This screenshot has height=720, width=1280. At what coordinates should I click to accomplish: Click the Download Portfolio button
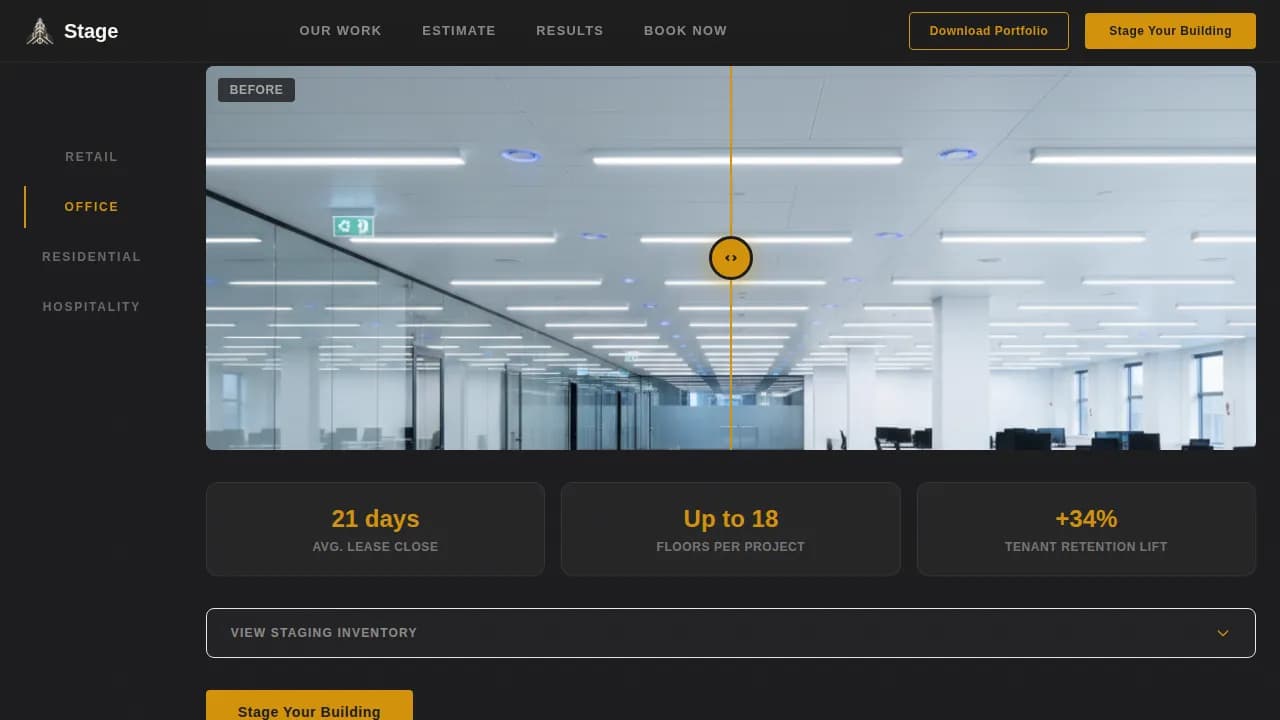coord(988,31)
